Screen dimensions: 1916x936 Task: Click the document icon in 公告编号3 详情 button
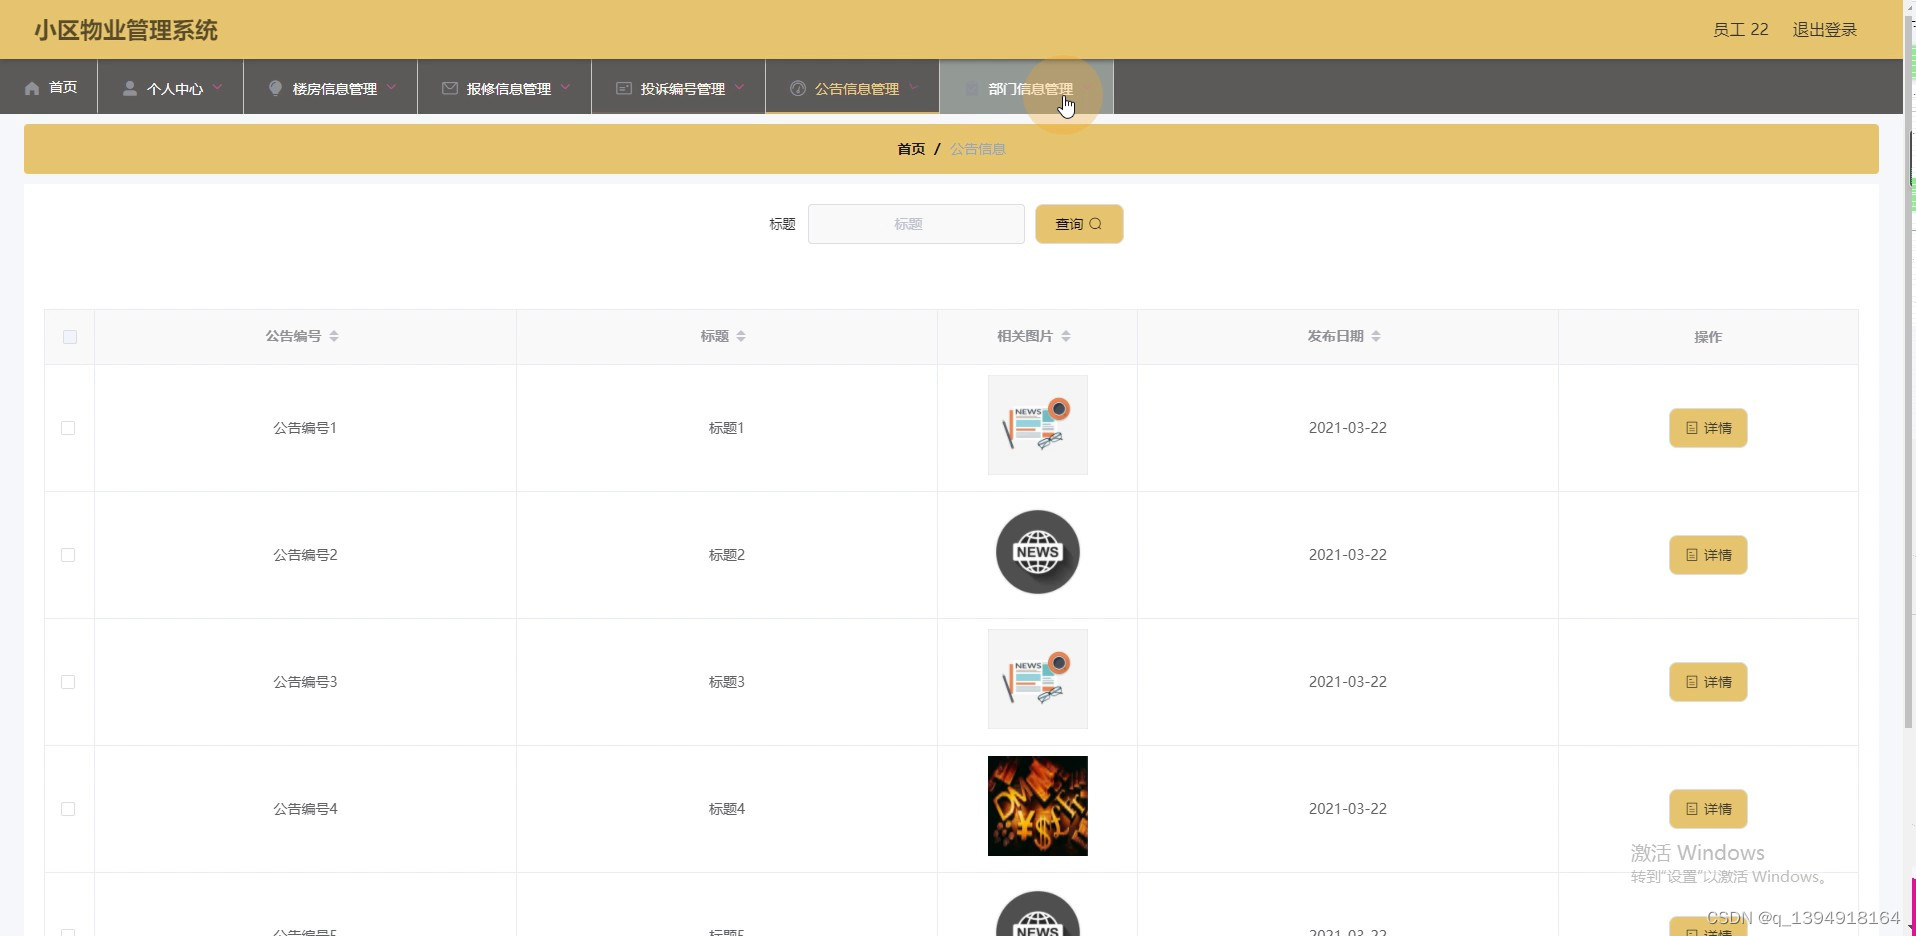[x=1692, y=682]
